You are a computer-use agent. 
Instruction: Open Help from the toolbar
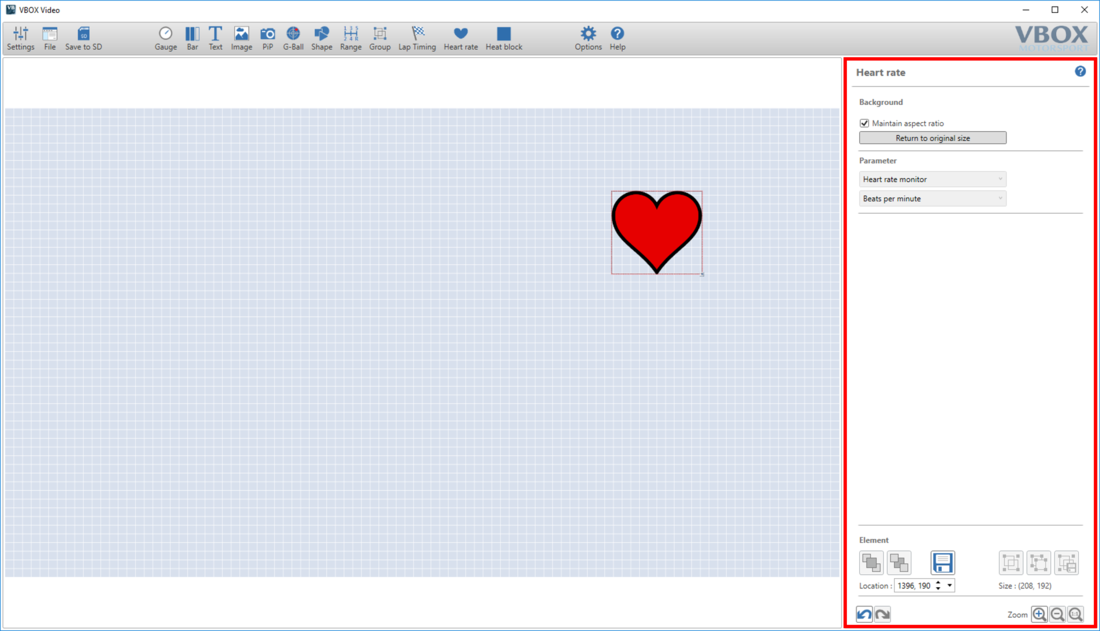617,39
